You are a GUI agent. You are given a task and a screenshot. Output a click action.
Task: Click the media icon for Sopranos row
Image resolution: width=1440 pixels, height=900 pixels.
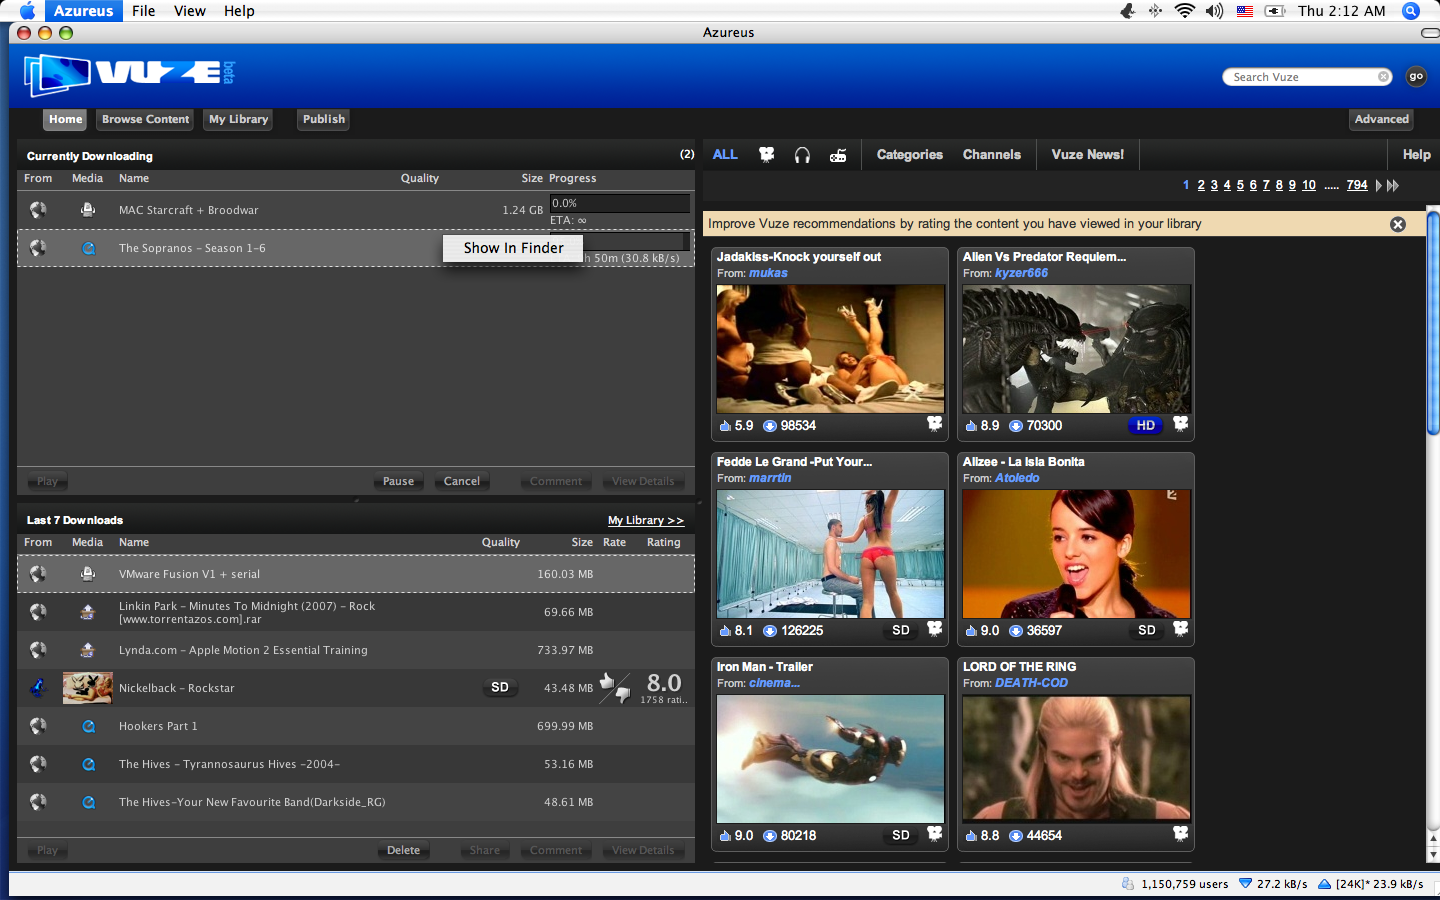(x=88, y=248)
